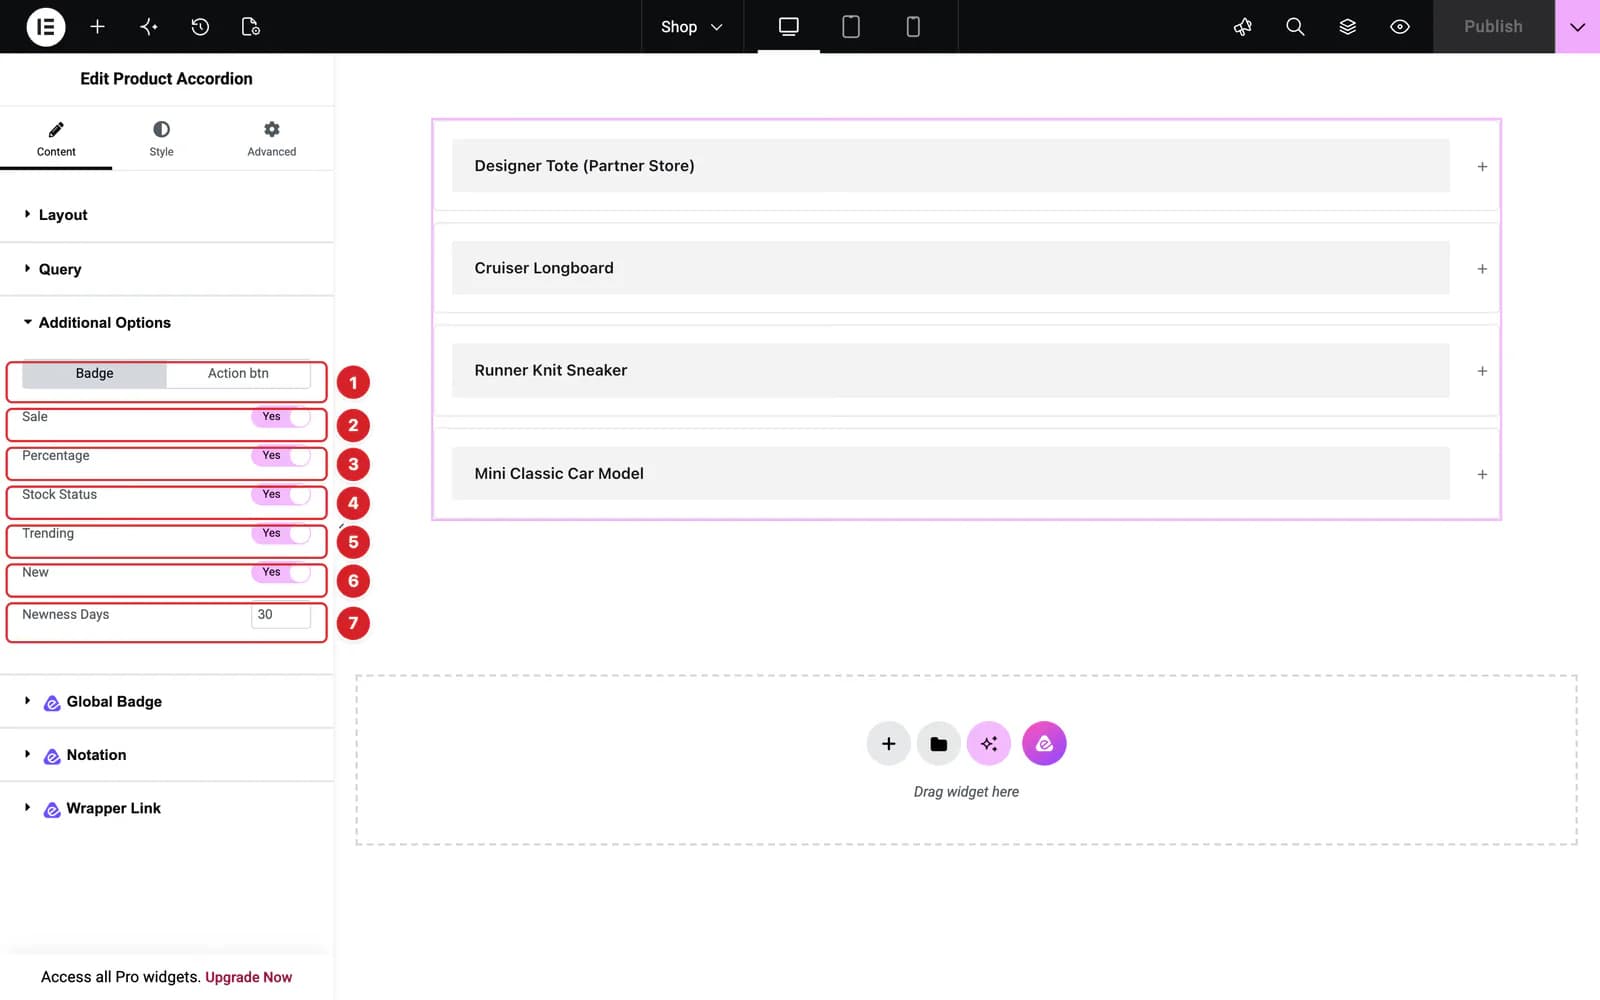This screenshot has height=1000, width=1600.
Task: Expand the first accordion item plus icon
Action: pos(1482,167)
